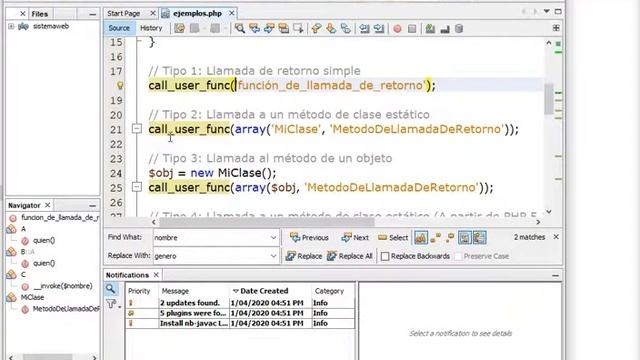640x360 pixels.
Task: Close the find and replace bar
Action: tap(556, 237)
